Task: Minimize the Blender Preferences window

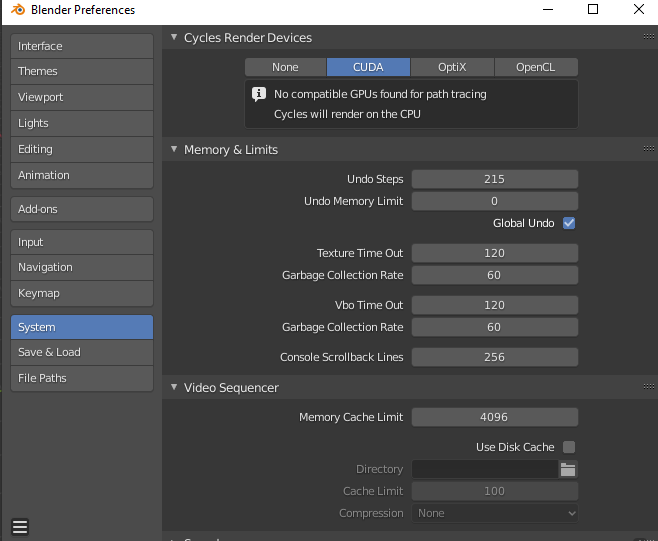Action: pos(548,9)
